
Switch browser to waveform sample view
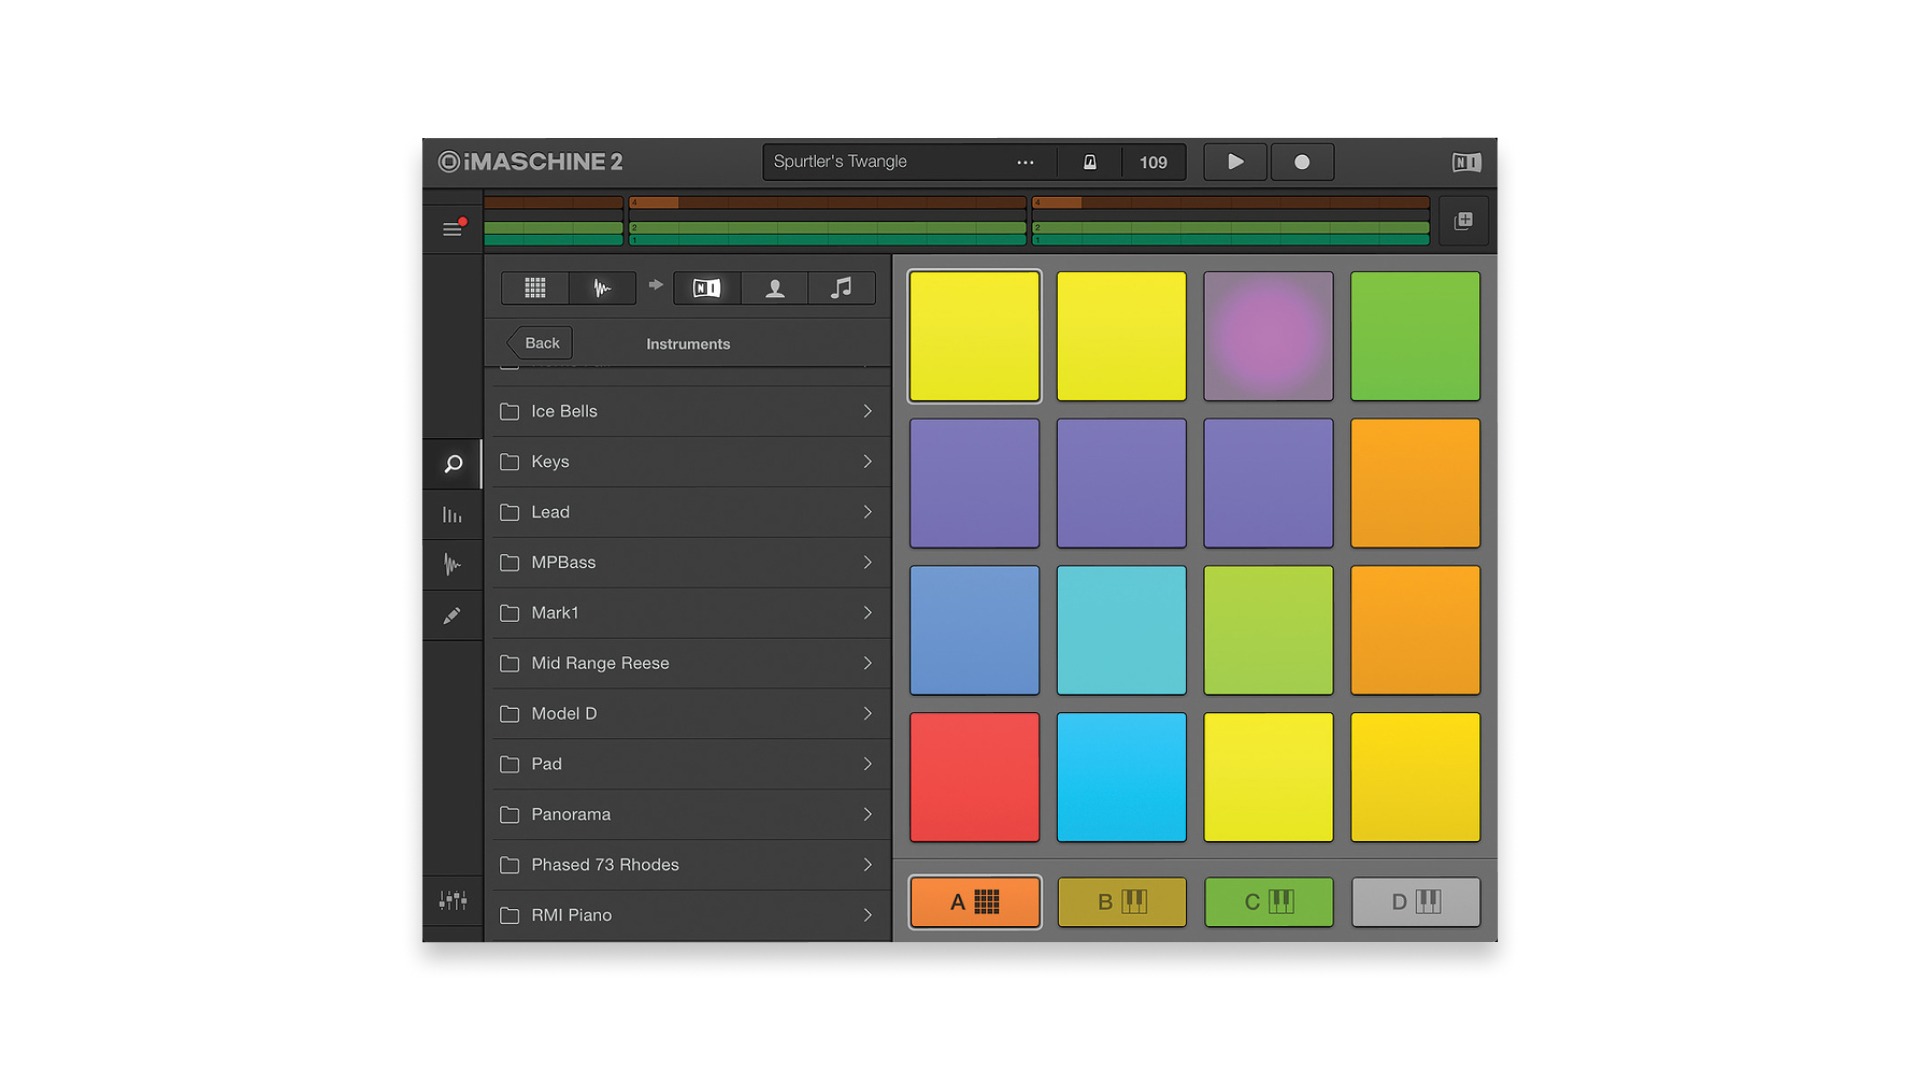tap(601, 288)
